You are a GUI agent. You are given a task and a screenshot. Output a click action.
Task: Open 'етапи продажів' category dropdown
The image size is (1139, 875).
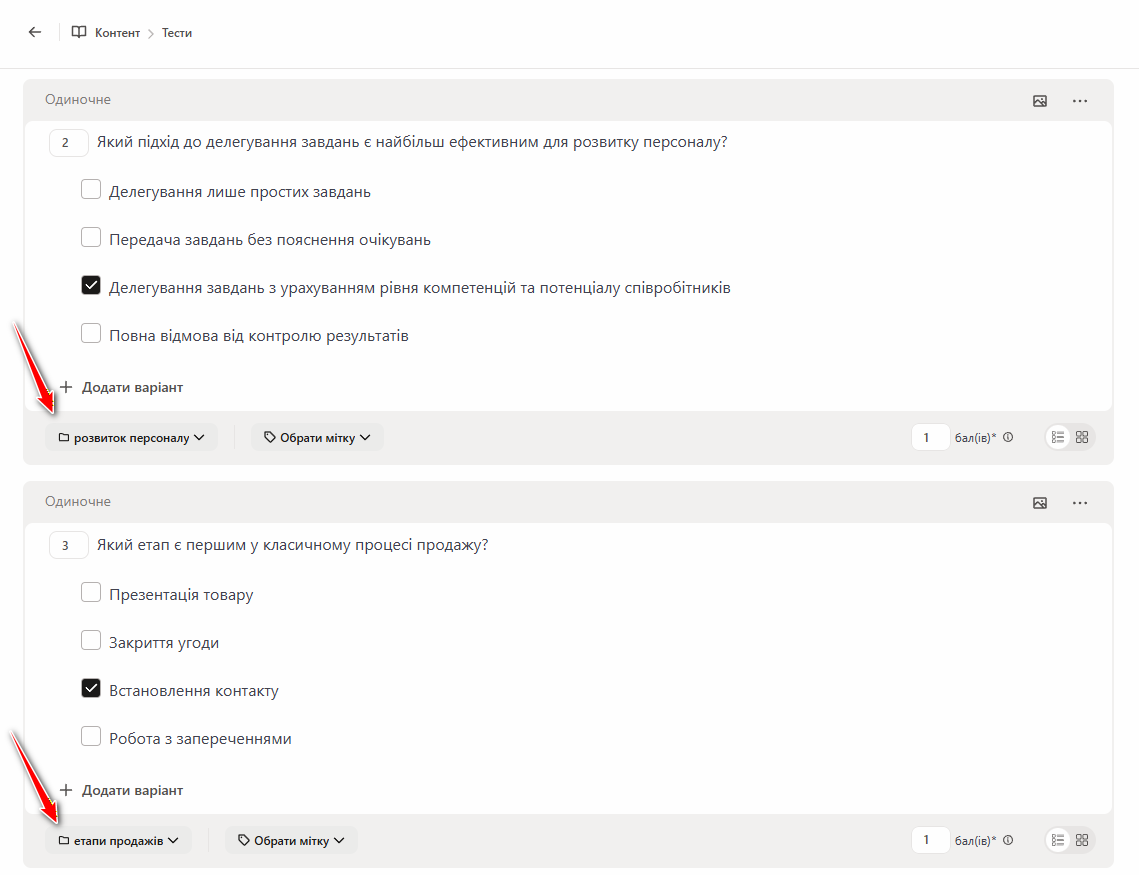[x=118, y=840]
